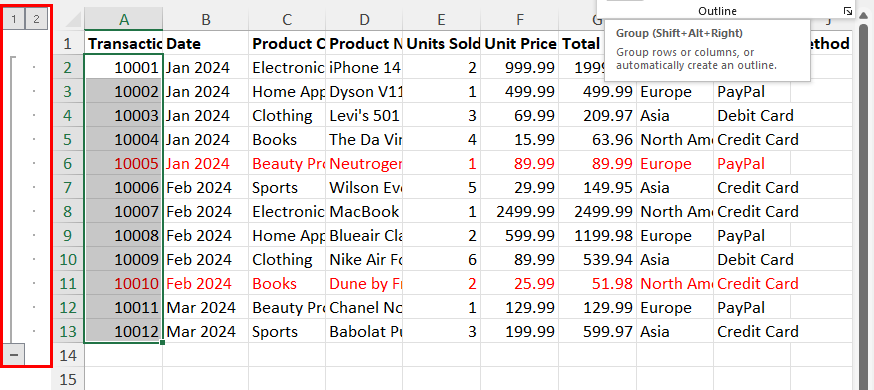Click the Transaction header cell A1
Image resolution: width=874 pixels, height=390 pixels.
click(x=124, y=43)
